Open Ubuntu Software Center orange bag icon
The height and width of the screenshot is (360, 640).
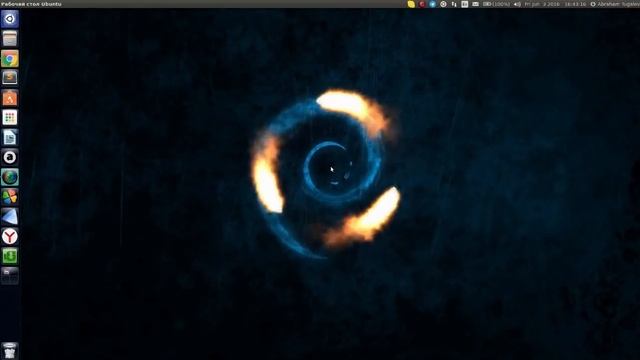pos(9,98)
